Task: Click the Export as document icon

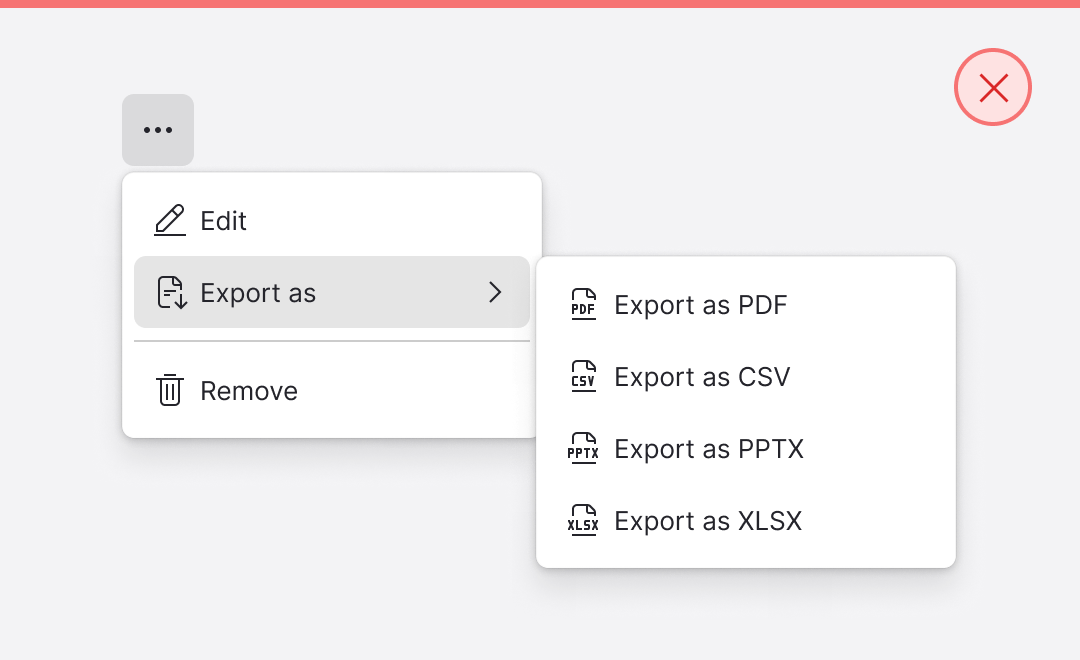Action: [x=172, y=293]
